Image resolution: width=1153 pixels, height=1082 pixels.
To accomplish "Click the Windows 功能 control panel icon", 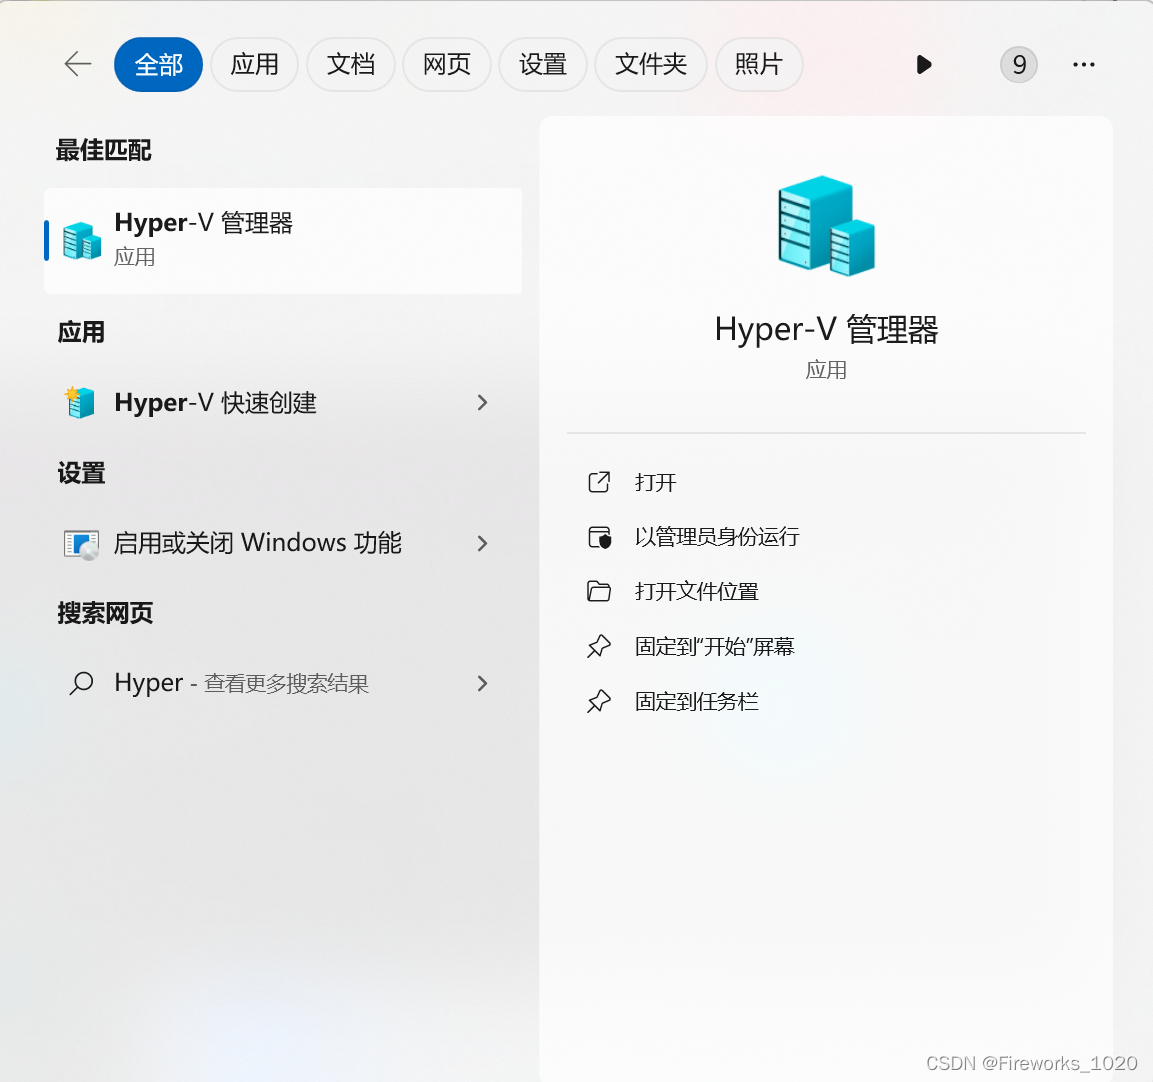I will 82,544.
